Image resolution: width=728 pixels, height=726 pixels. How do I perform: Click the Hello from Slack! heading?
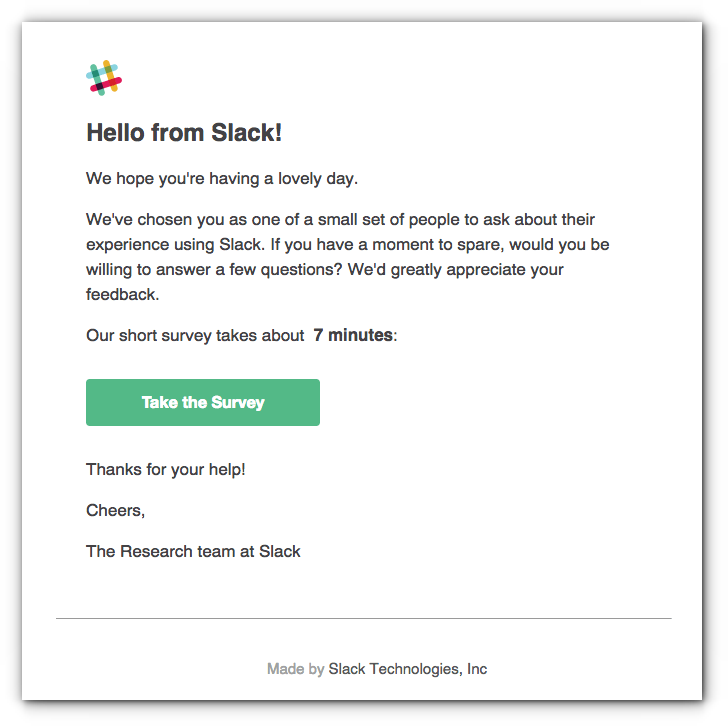[x=184, y=133]
